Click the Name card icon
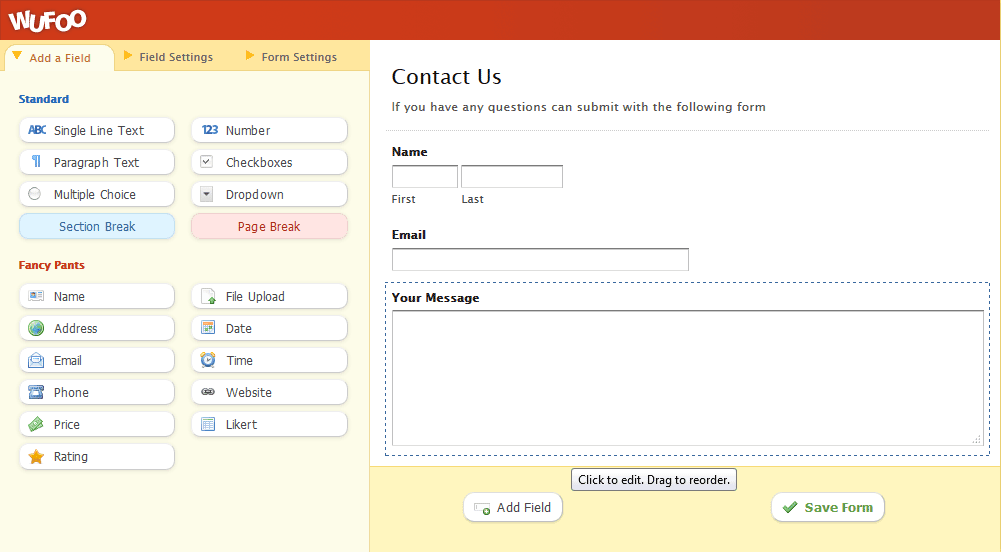This screenshot has height=552, width=1001. click(36, 295)
